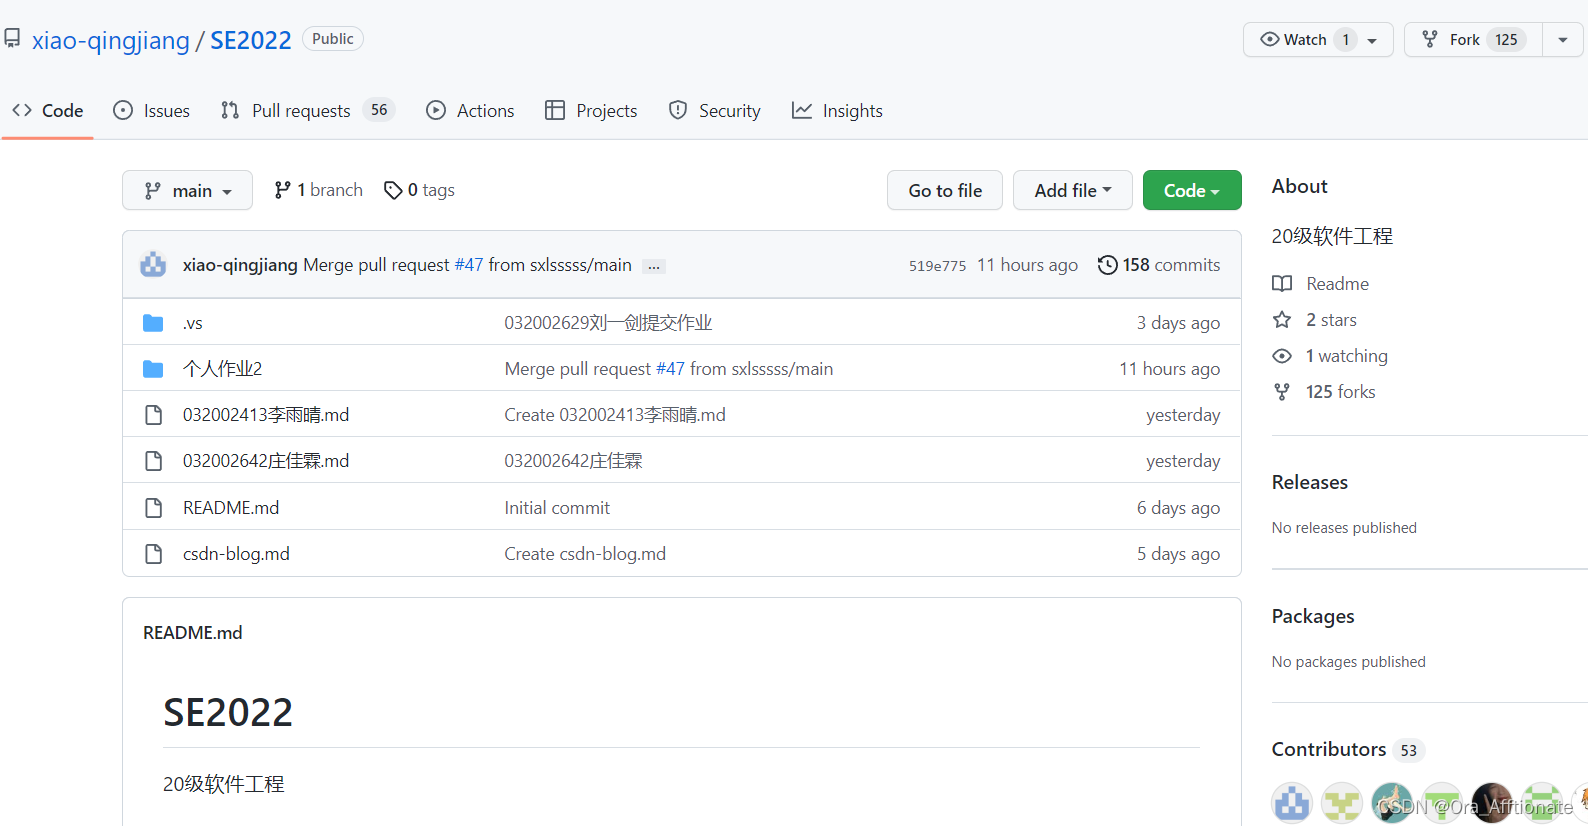Open the xiao-qingjiang owner link

(x=110, y=40)
